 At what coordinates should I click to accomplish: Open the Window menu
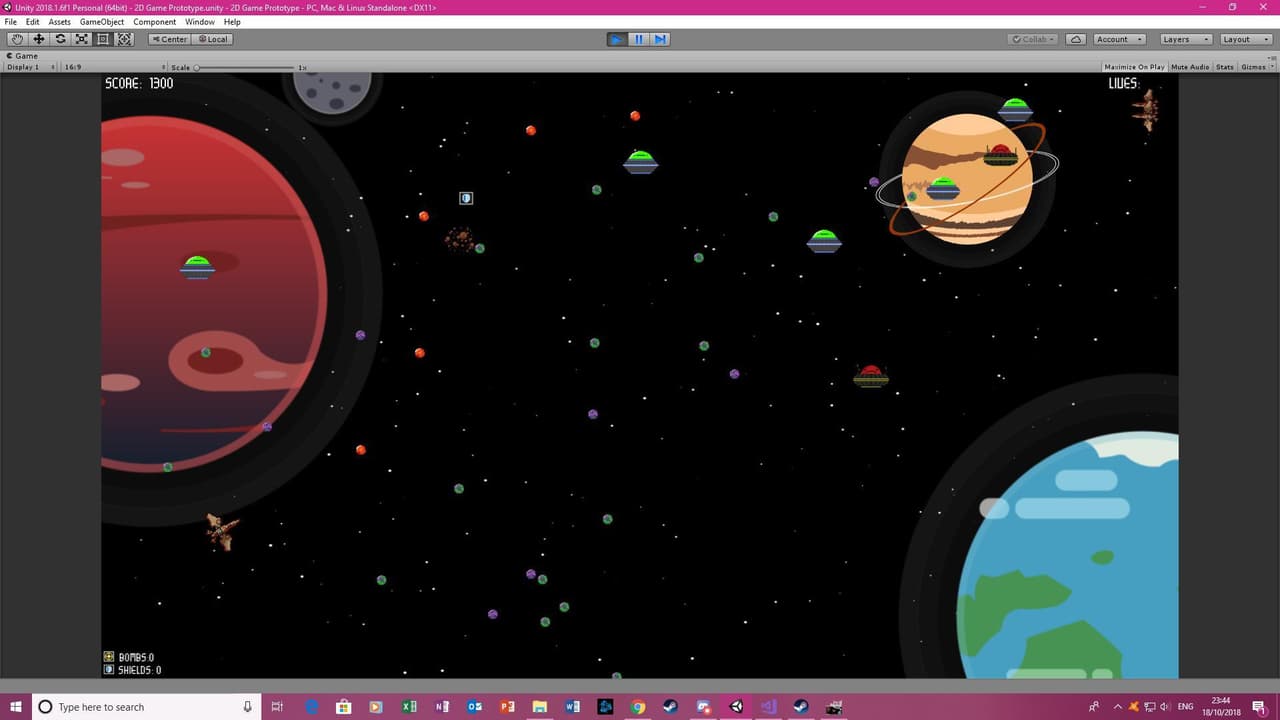point(200,22)
